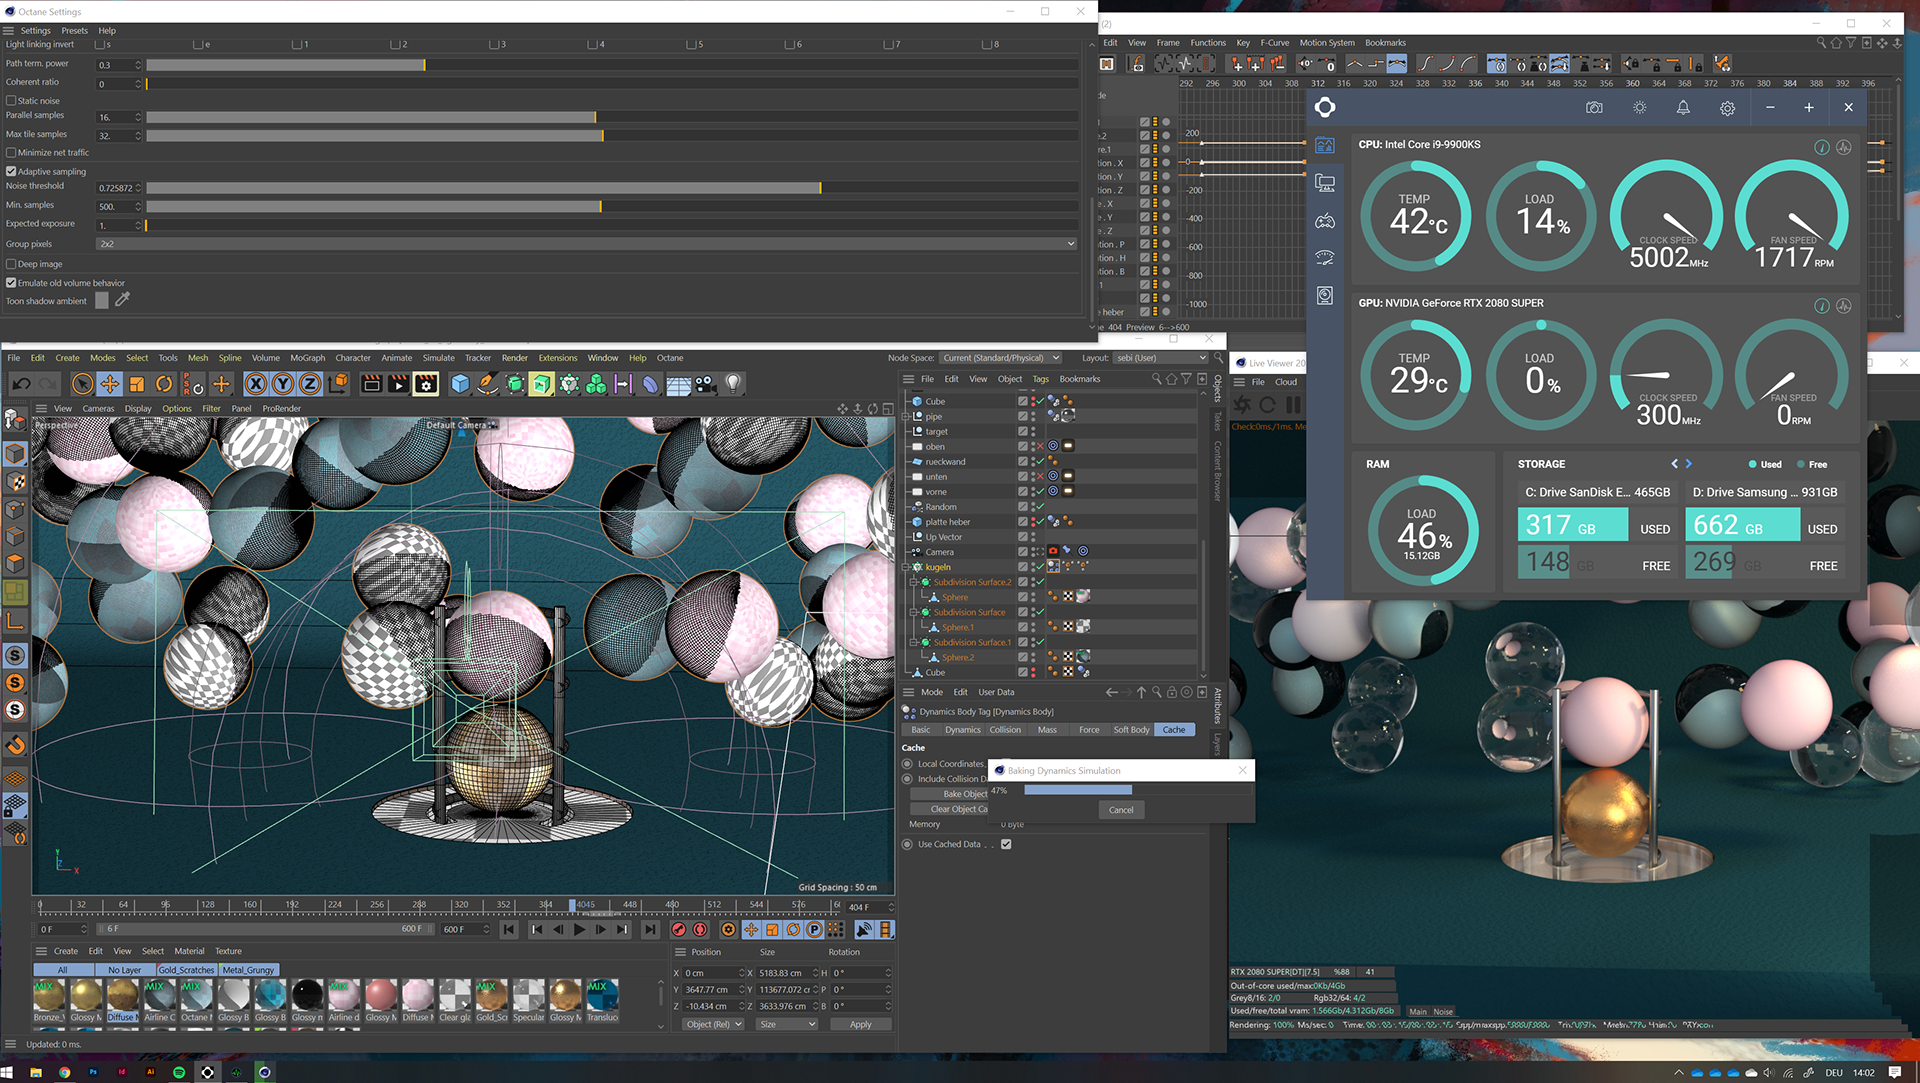Collapse Subdivision Surface.1 in tree
This screenshot has height=1083, width=1920.
pyautogui.click(x=914, y=642)
